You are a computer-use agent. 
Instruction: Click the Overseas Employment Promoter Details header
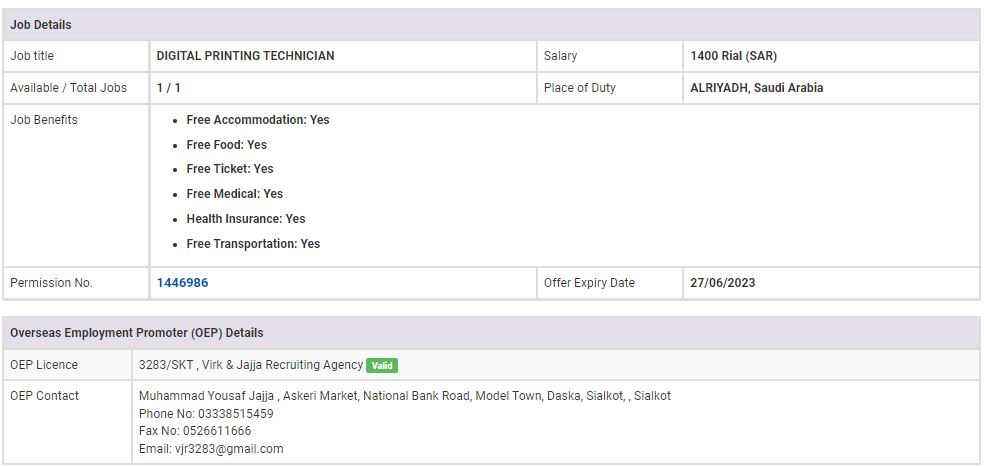tap(137, 332)
